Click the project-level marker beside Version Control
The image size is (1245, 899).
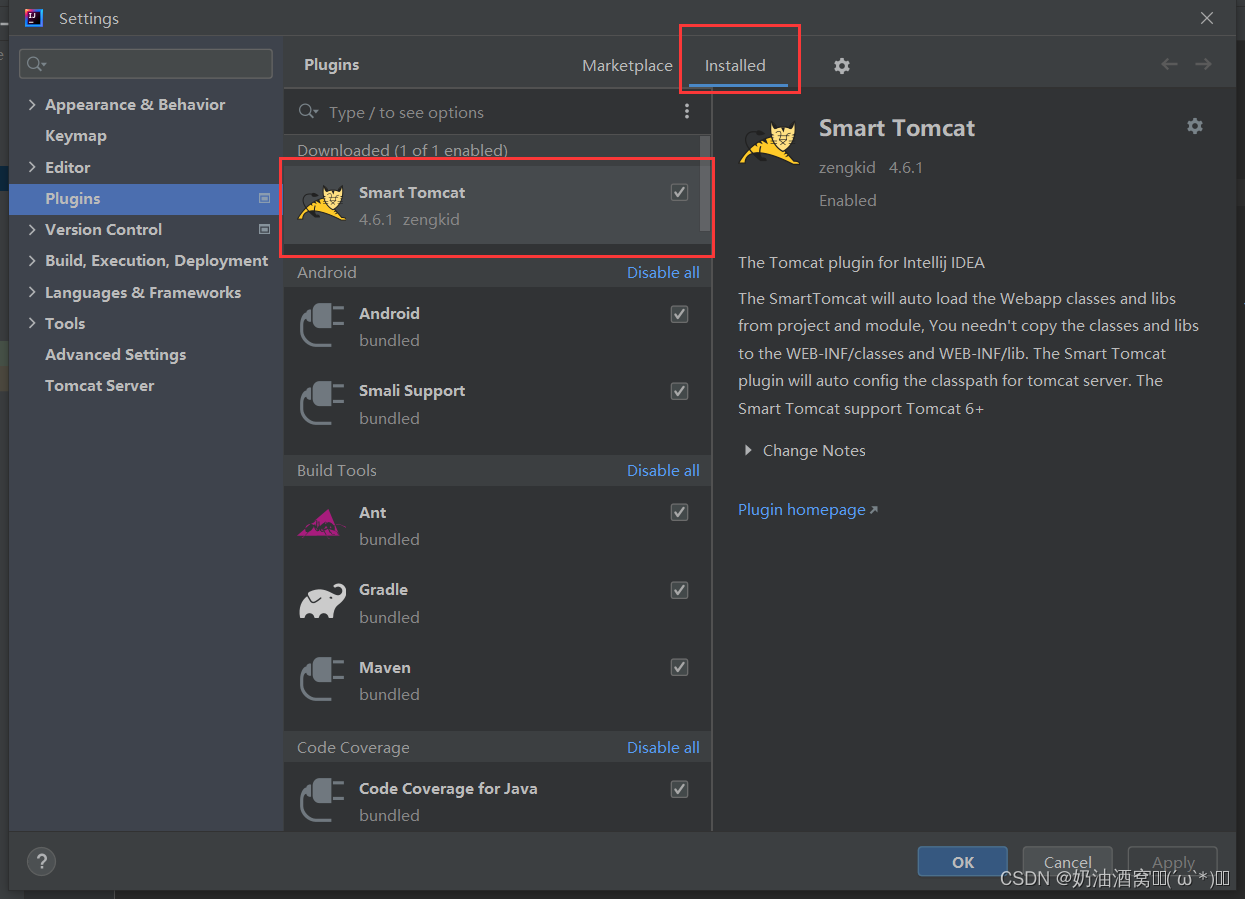(264, 229)
